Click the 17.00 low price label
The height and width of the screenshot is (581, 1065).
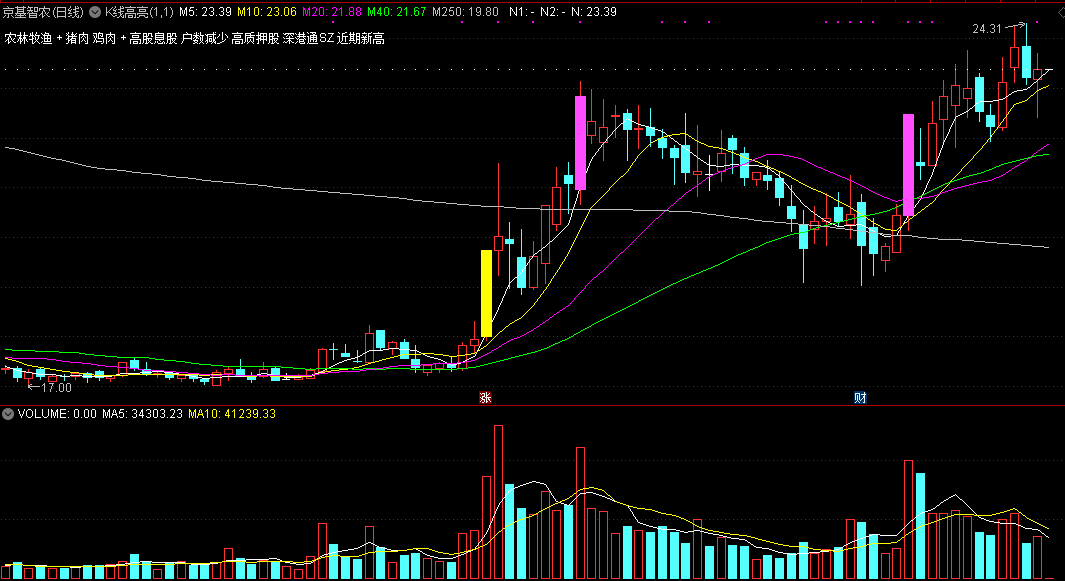coord(56,387)
